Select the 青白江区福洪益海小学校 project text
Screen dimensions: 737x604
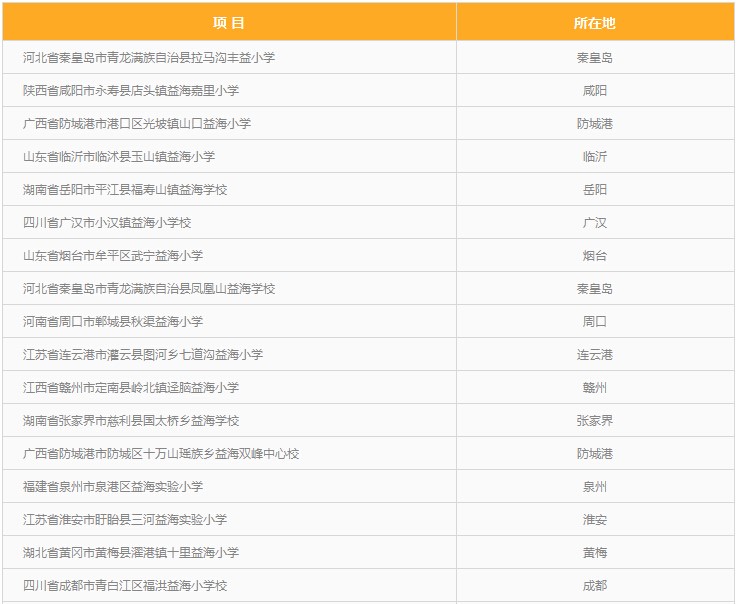125,586
